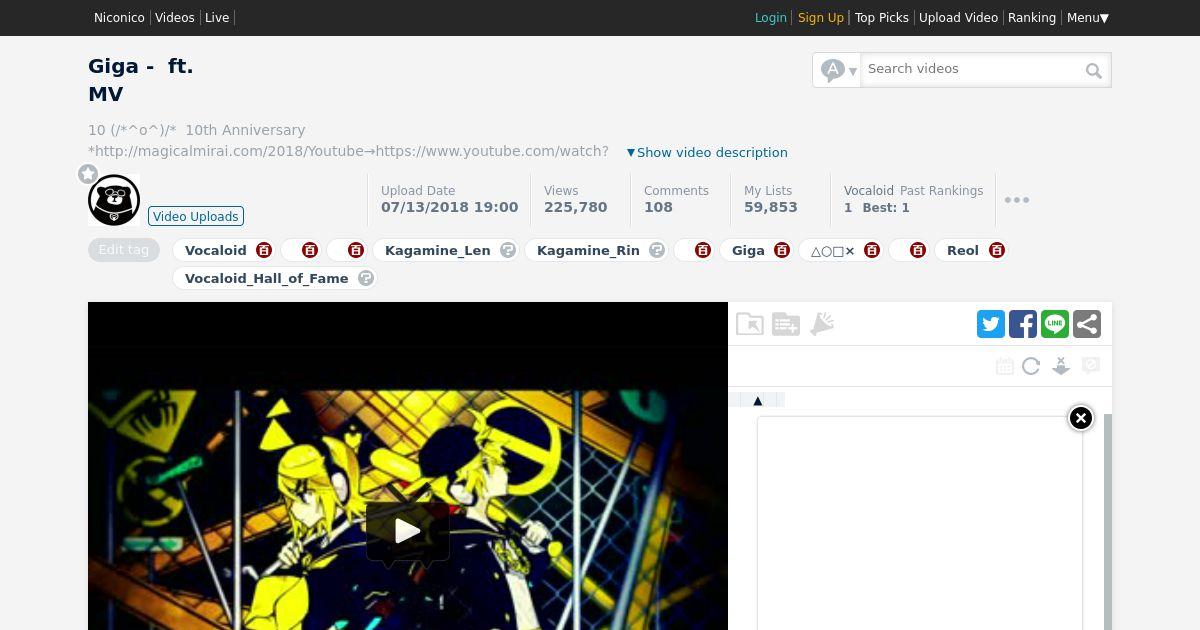The width and height of the screenshot is (1200, 630).
Task: Open the dictionary icon beside Giga tag
Action: (782, 250)
